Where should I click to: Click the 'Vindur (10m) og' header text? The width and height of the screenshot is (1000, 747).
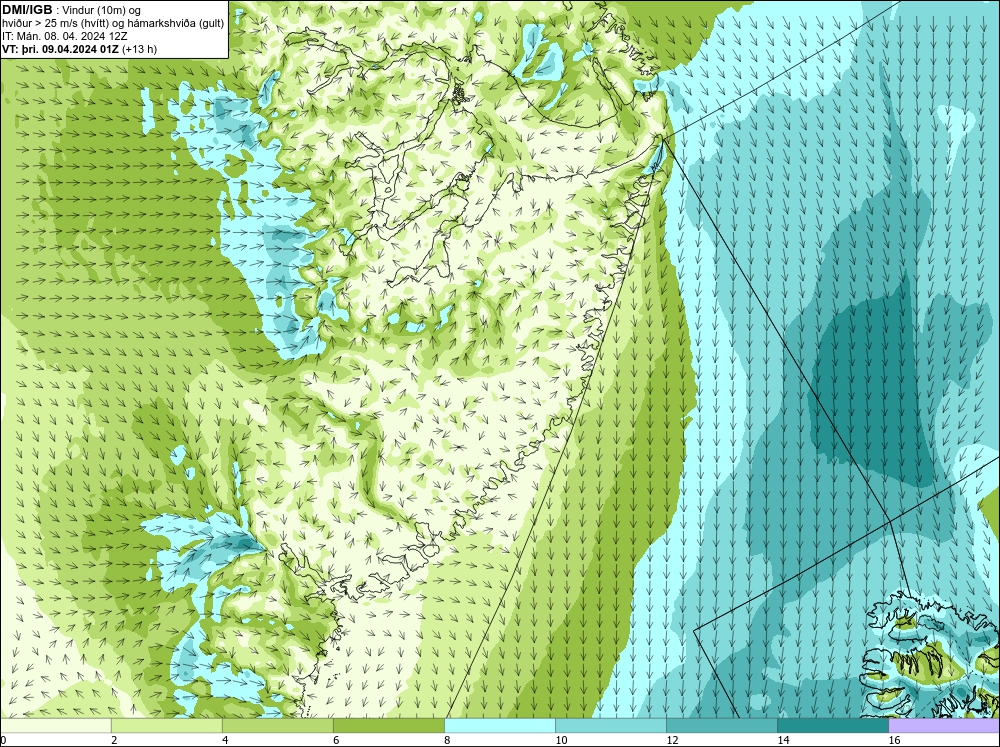(x=103, y=11)
